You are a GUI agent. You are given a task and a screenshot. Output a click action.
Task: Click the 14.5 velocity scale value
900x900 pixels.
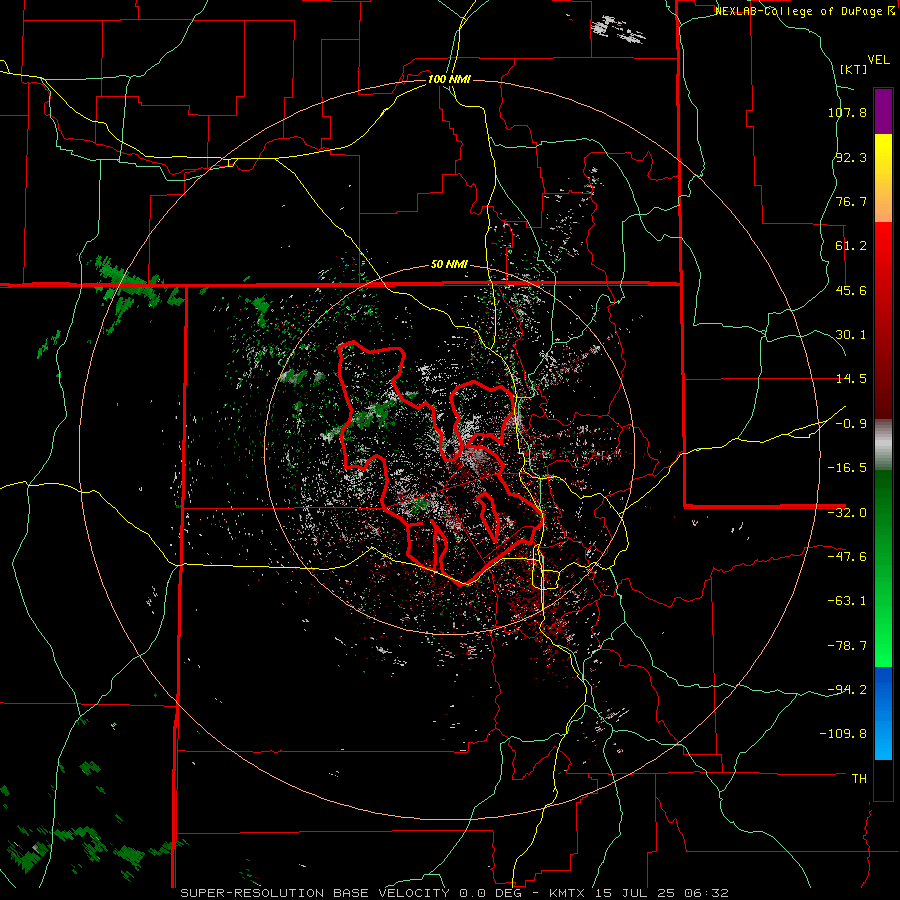pyautogui.click(x=851, y=379)
